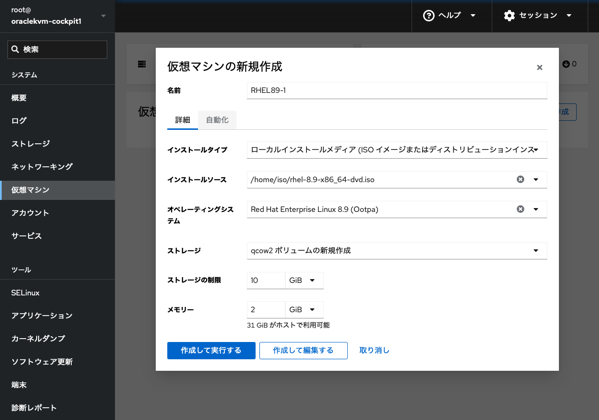This screenshot has width=599, height=420.
Task: Click the 検索 search box
Action: point(57,49)
